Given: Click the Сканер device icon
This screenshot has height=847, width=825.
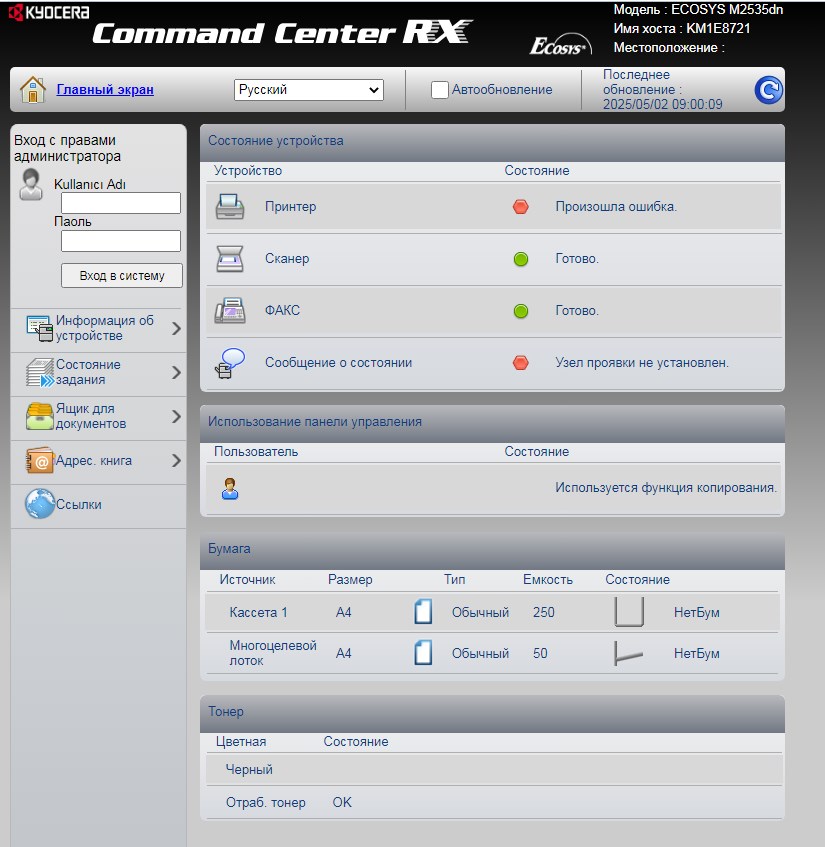Looking at the screenshot, I should 230,259.
